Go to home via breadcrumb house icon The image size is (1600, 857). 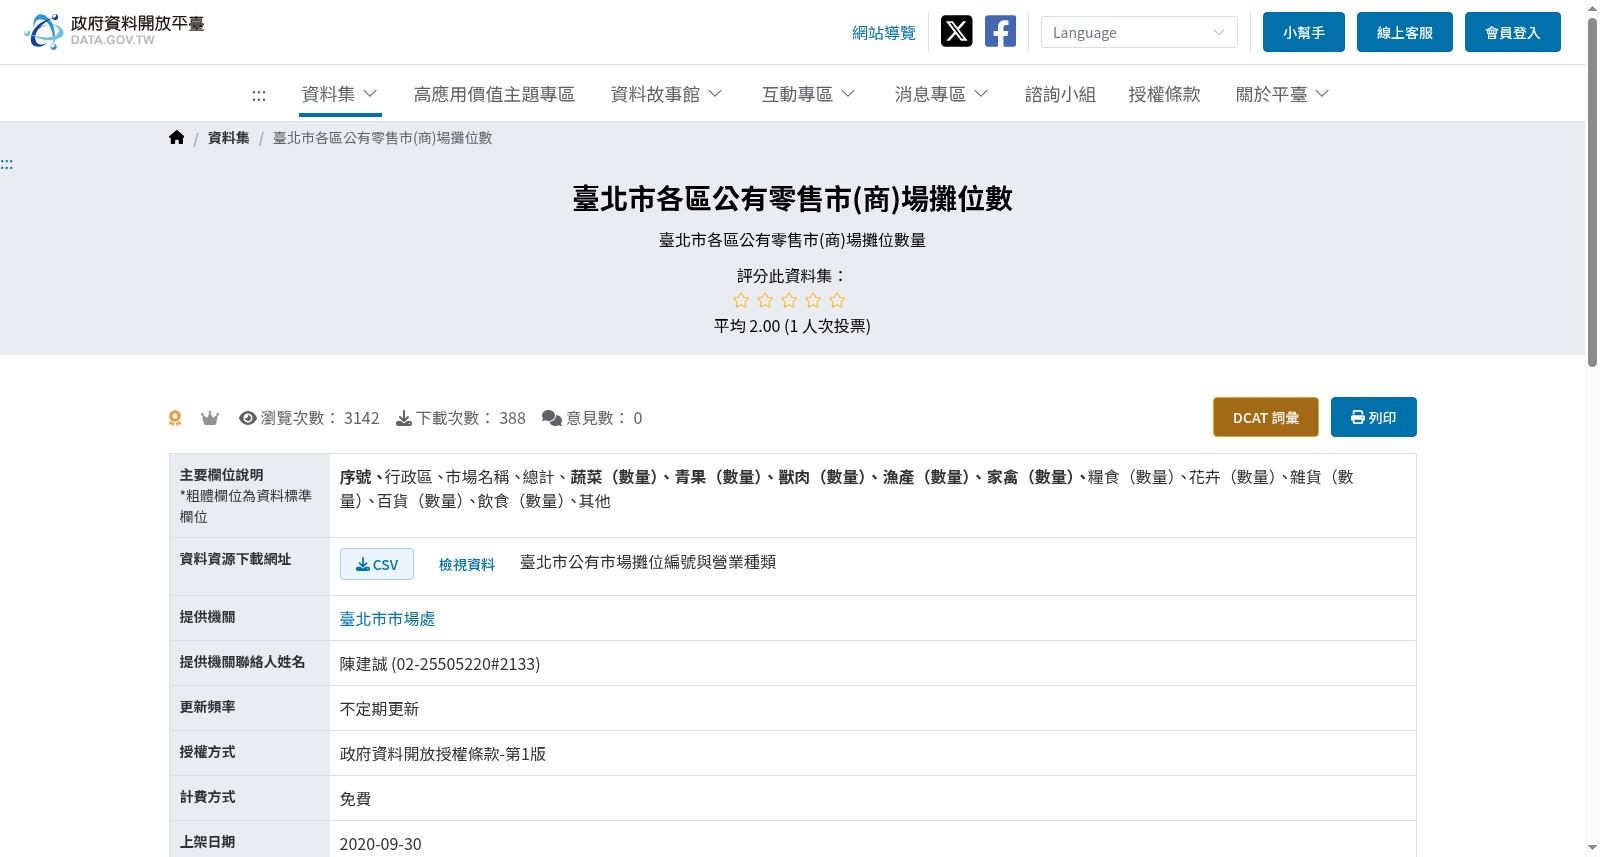click(x=177, y=138)
